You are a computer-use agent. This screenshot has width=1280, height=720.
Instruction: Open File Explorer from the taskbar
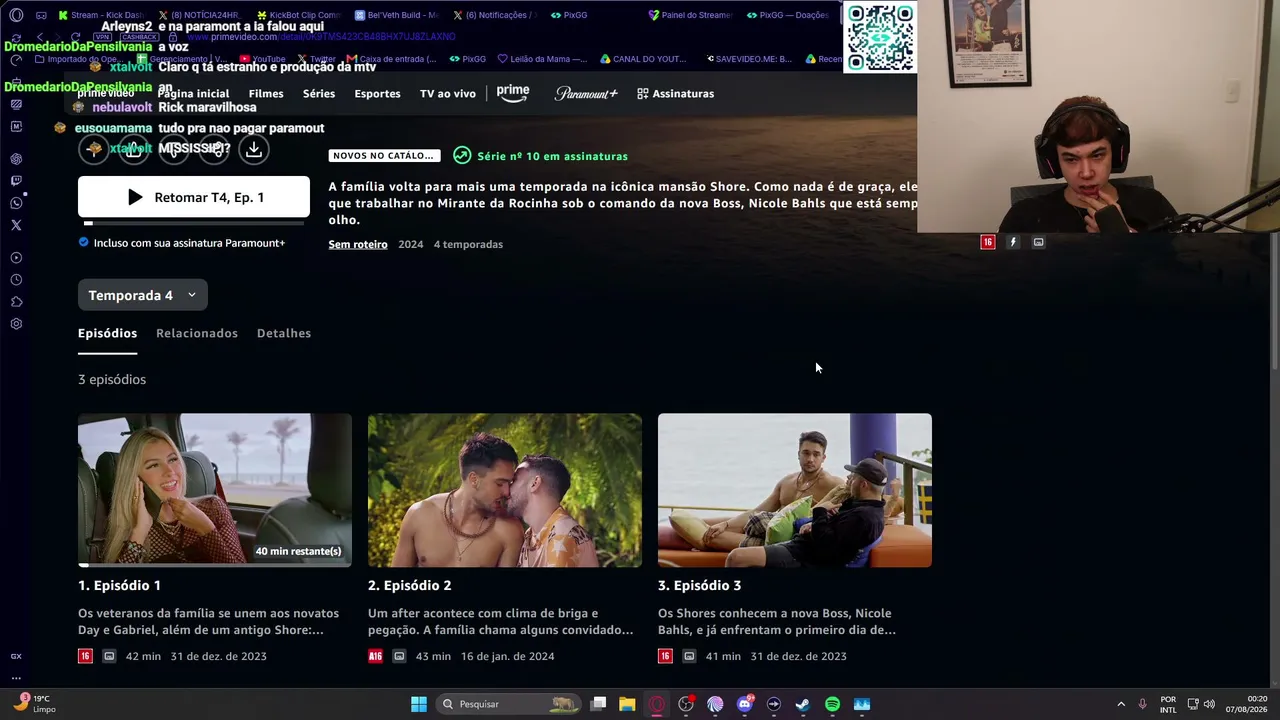point(627,704)
